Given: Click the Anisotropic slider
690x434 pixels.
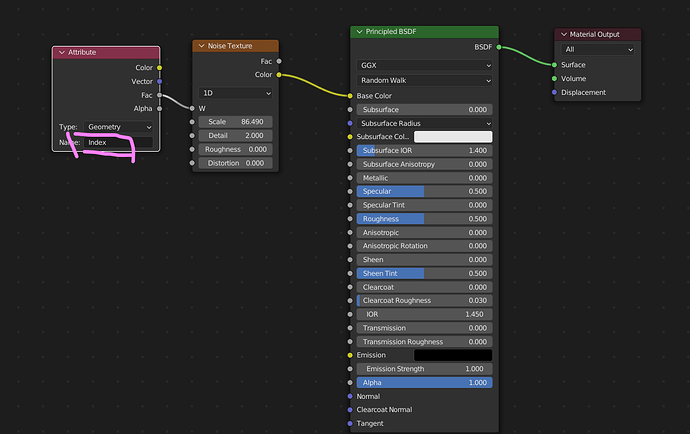Looking at the screenshot, I should pyautogui.click(x=424, y=232).
